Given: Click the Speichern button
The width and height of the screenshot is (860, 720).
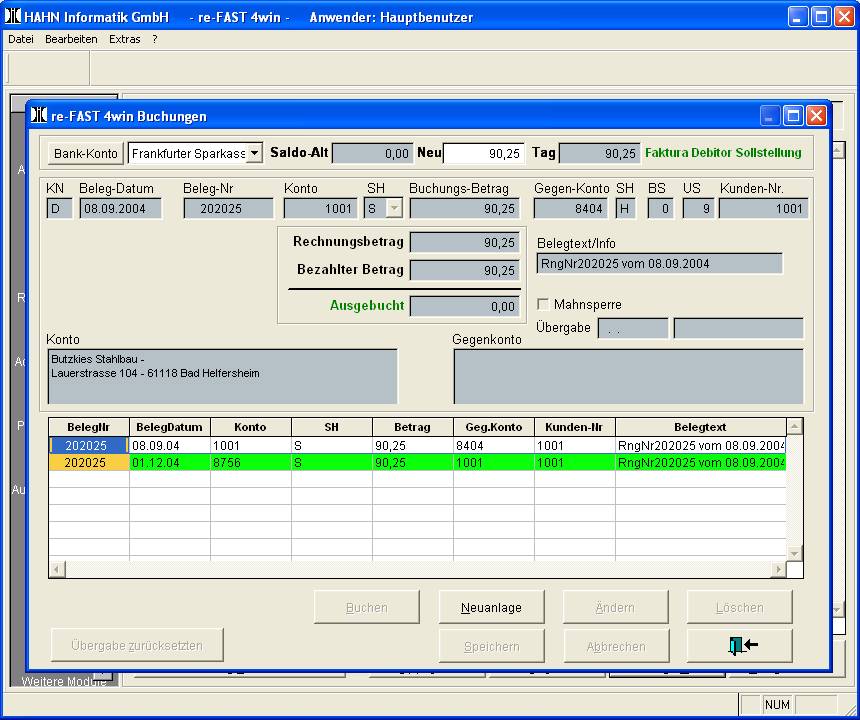Looking at the screenshot, I should click(491, 647).
